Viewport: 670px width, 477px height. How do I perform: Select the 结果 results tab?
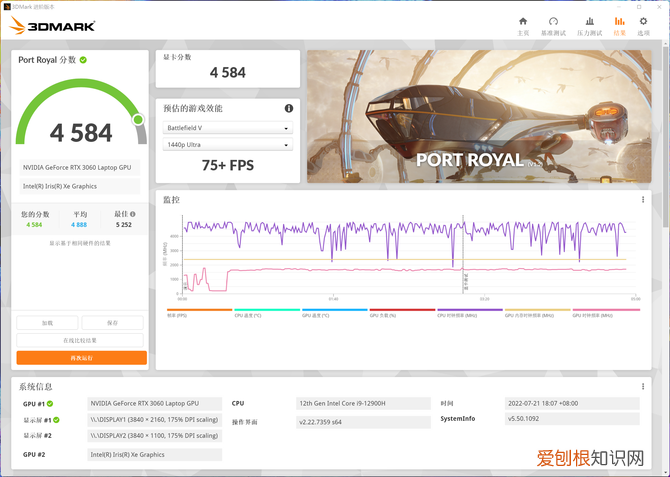point(619,25)
